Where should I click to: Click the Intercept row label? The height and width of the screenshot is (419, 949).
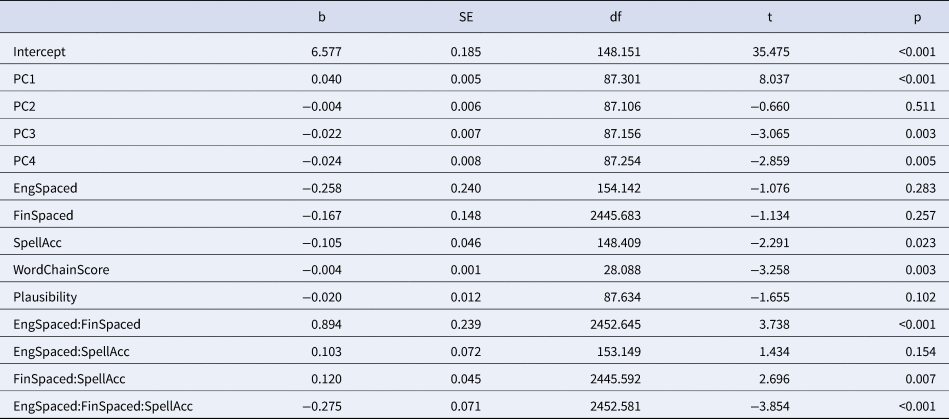click(39, 52)
